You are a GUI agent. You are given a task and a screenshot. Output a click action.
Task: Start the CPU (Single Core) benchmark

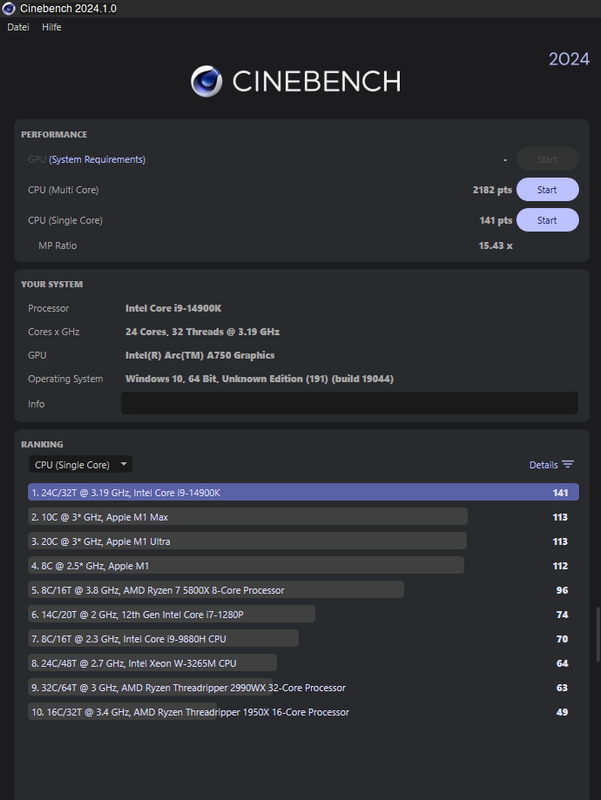point(547,220)
